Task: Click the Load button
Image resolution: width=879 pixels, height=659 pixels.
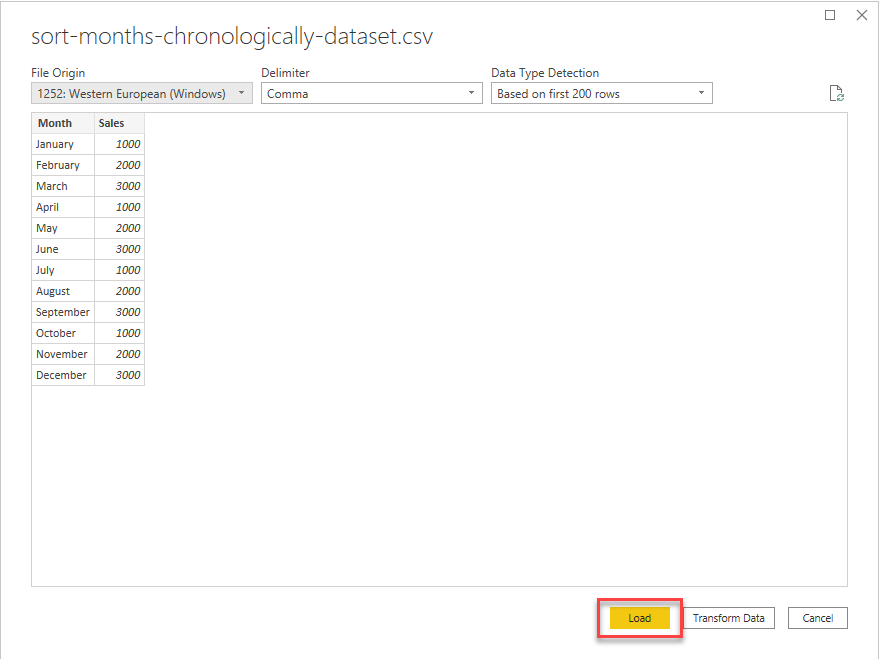Action: 638,618
